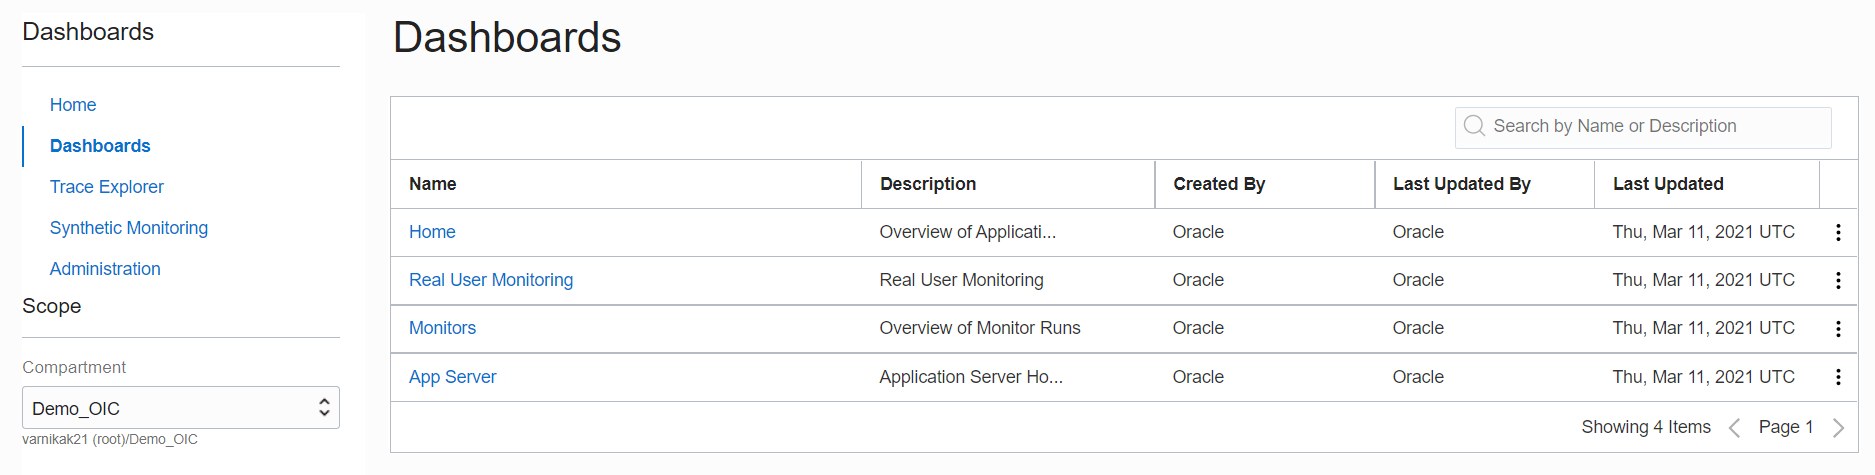Open kebab menu for Monitors row
Viewport: 1875px width, 475px height.
[1837, 328]
